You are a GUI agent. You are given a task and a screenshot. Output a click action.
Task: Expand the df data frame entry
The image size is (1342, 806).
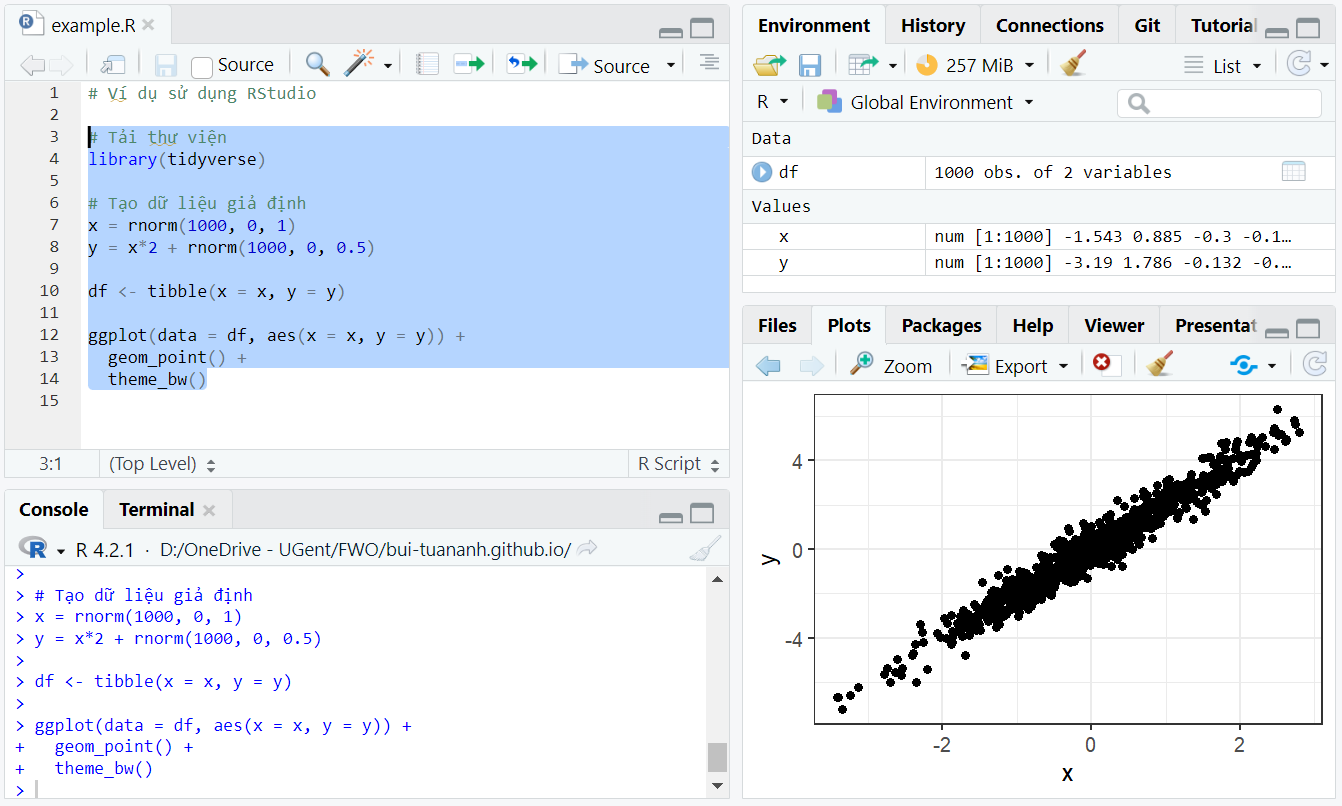click(x=762, y=172)
